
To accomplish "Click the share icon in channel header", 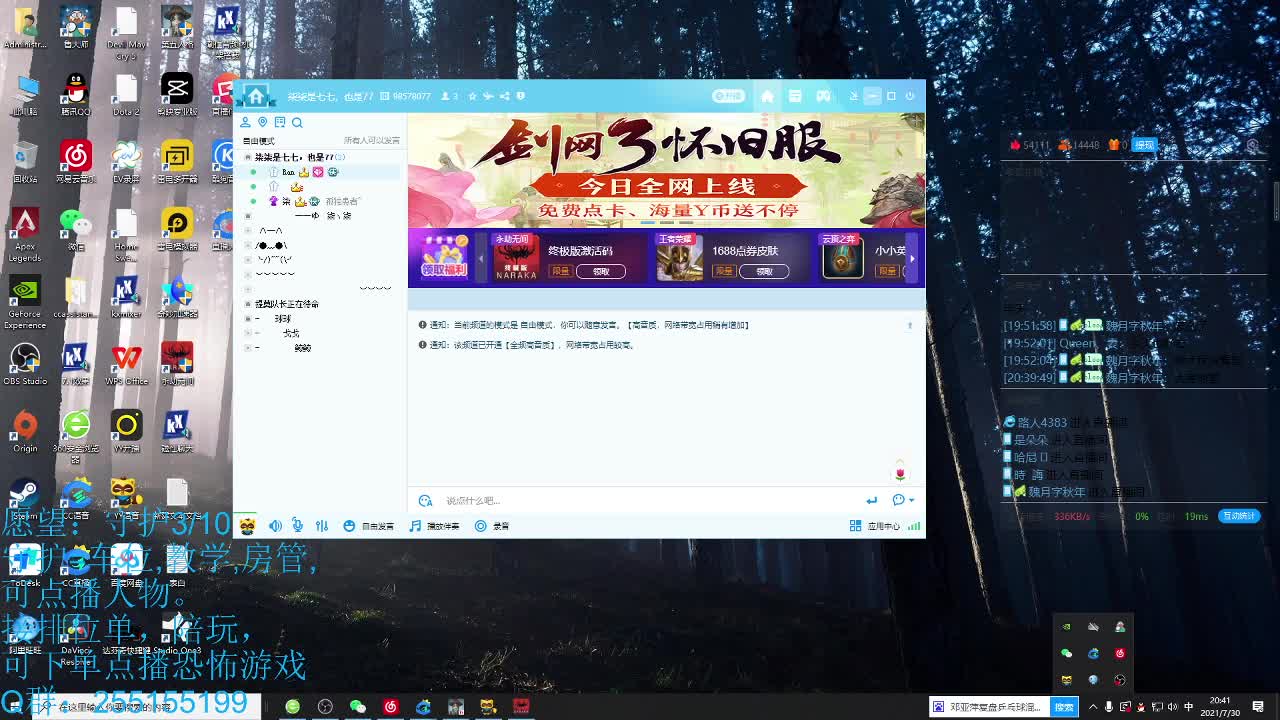I will point(504,96).
